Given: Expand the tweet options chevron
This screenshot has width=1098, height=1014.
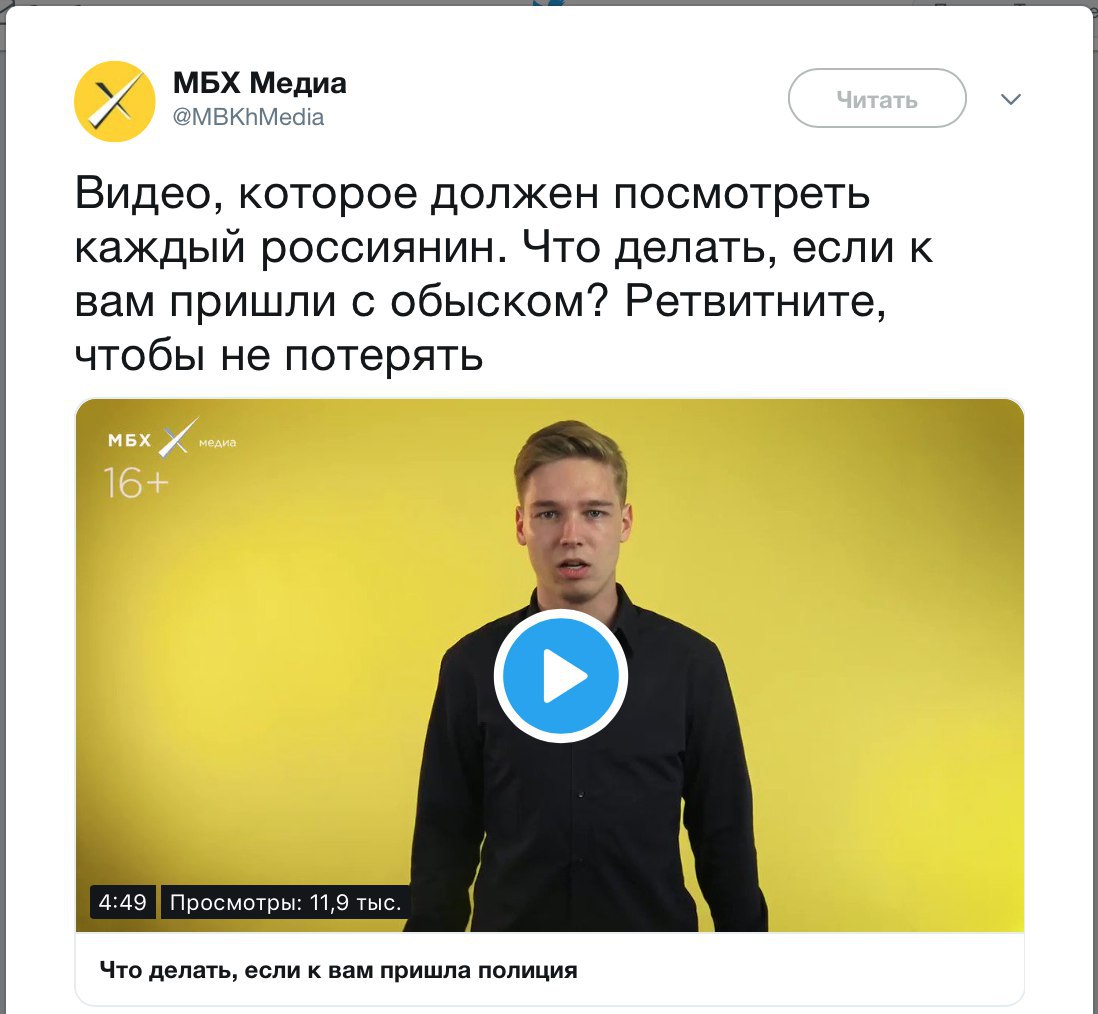Looking at the screenshot, I should point(1010,99).
